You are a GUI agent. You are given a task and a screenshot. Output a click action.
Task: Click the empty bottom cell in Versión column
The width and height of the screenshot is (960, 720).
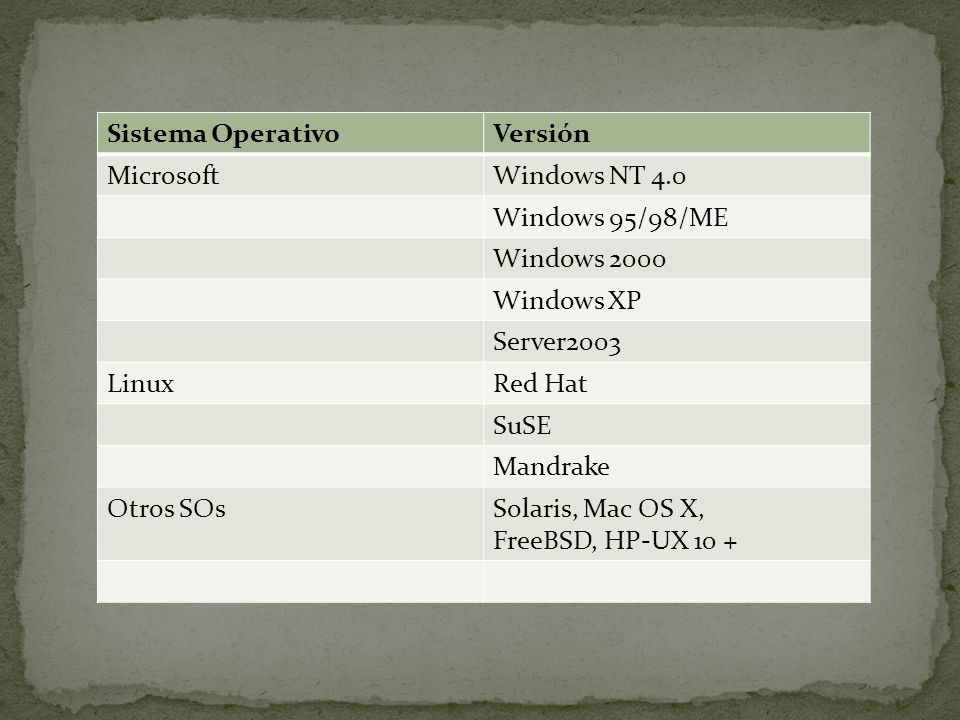[677, 582]
